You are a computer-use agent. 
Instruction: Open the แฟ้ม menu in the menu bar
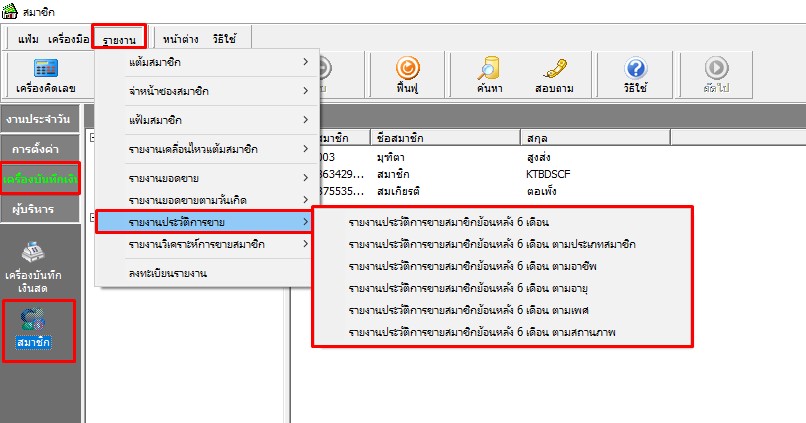point(28,39)
